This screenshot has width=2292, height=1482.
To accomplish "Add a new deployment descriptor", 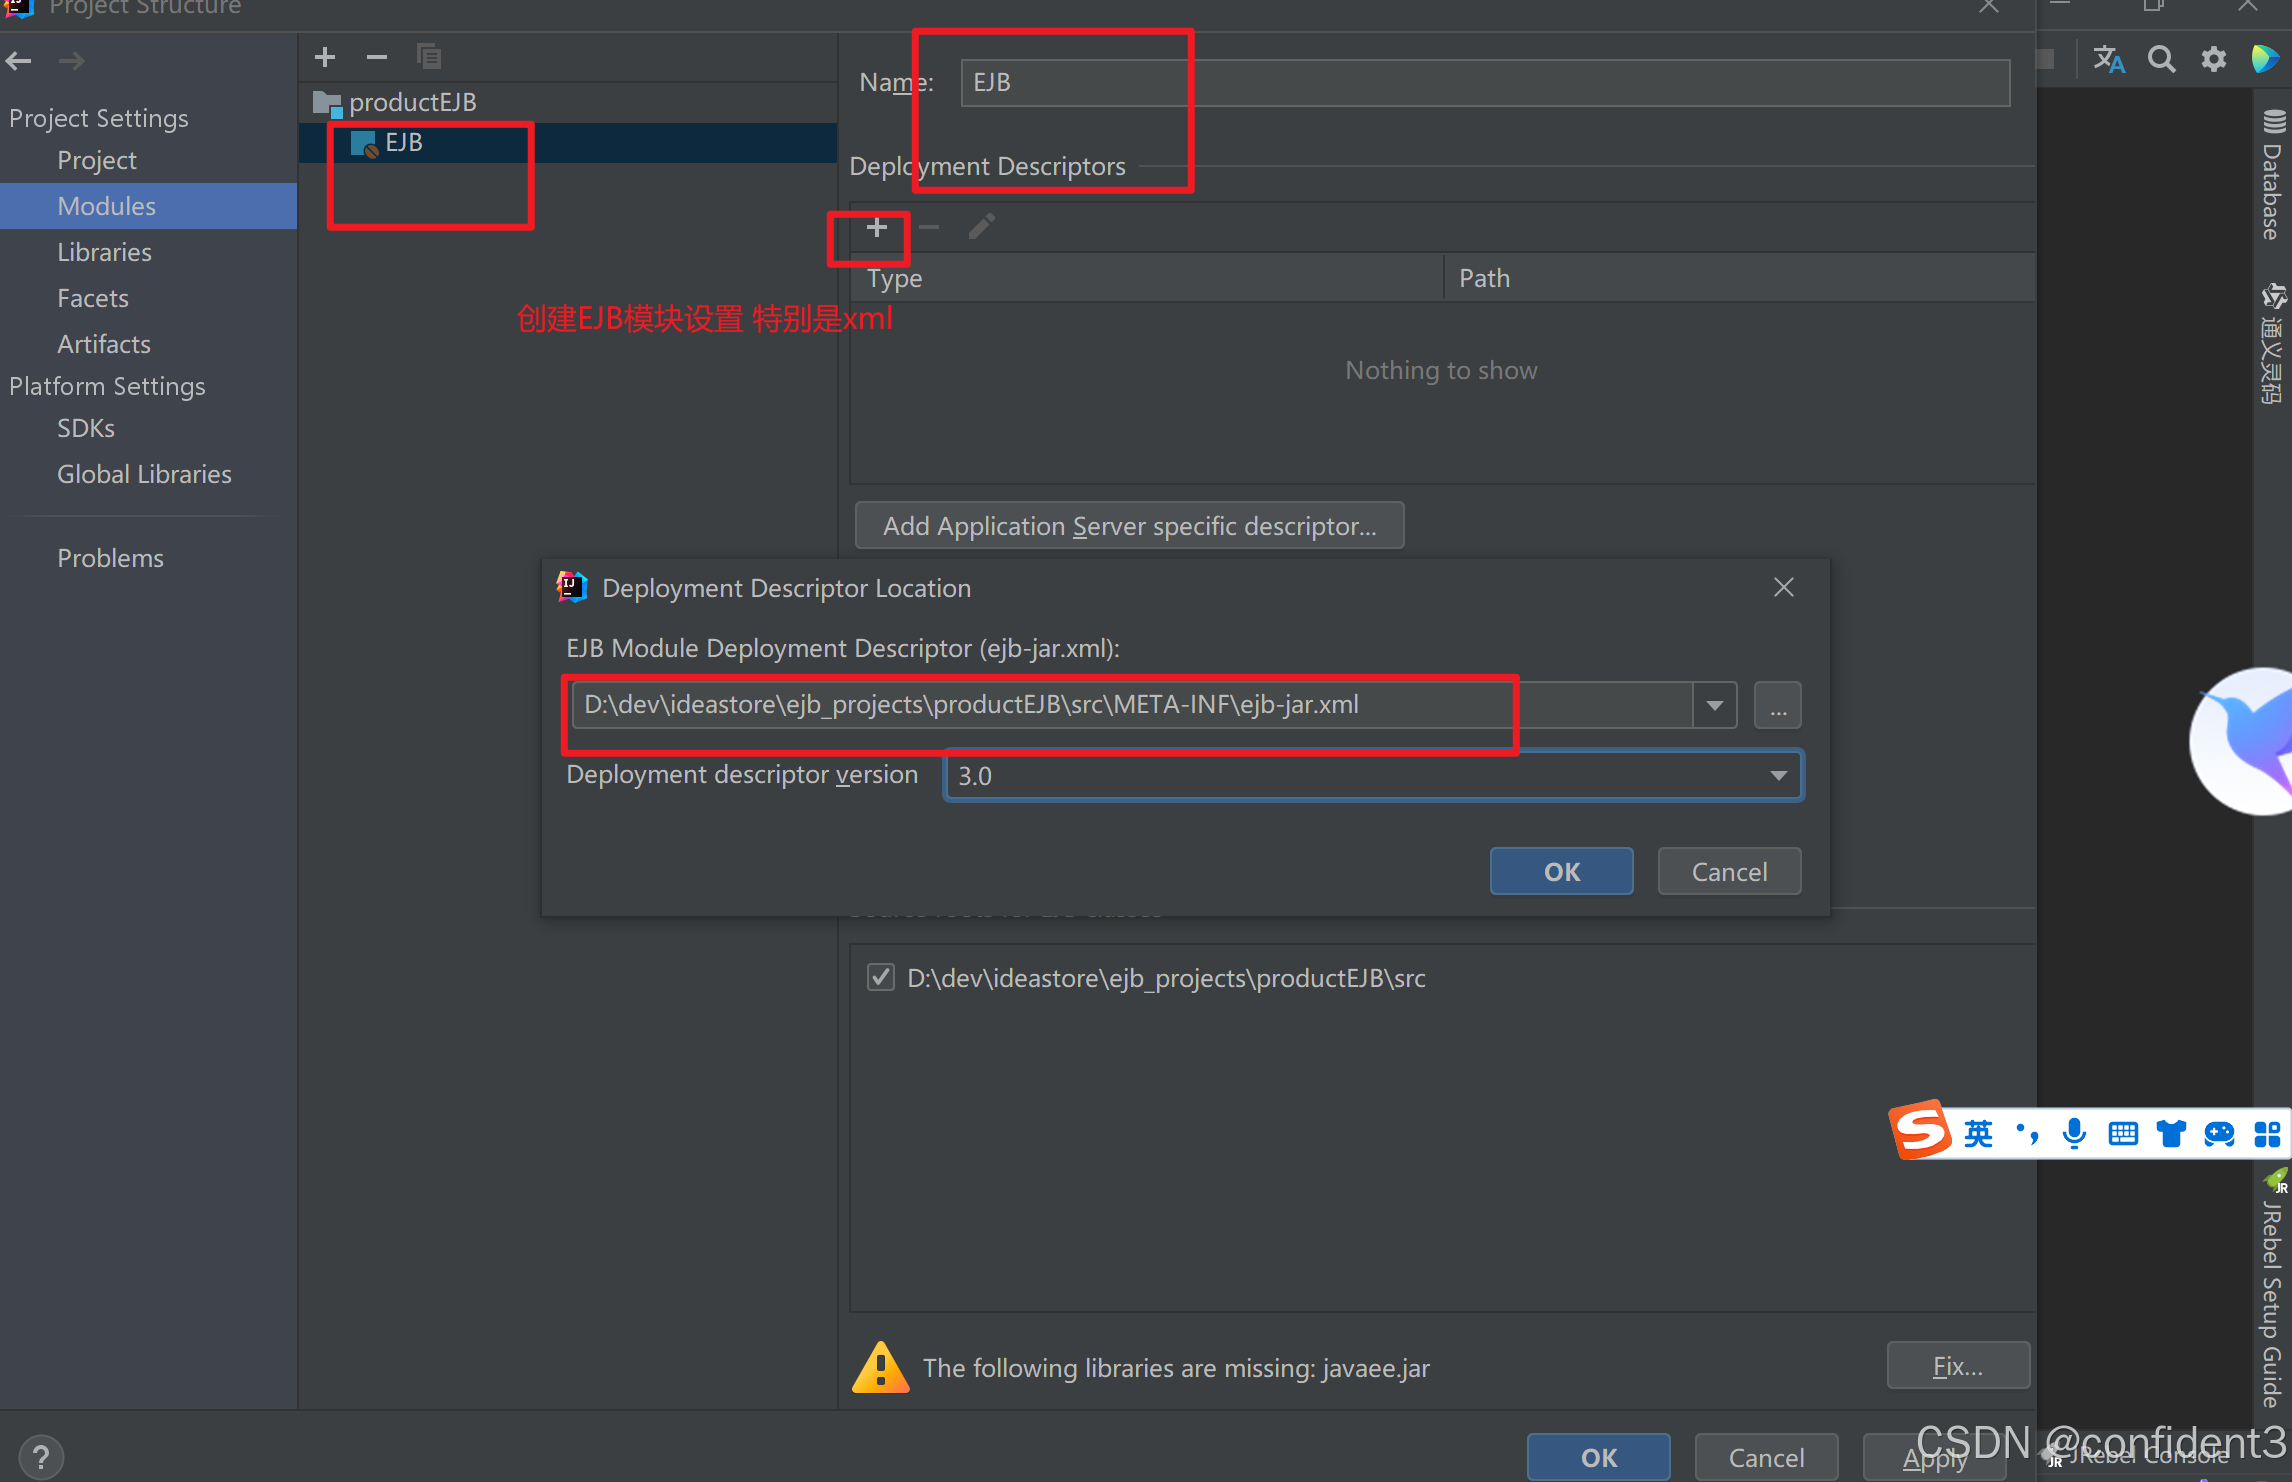I will [x=877, y=229].
